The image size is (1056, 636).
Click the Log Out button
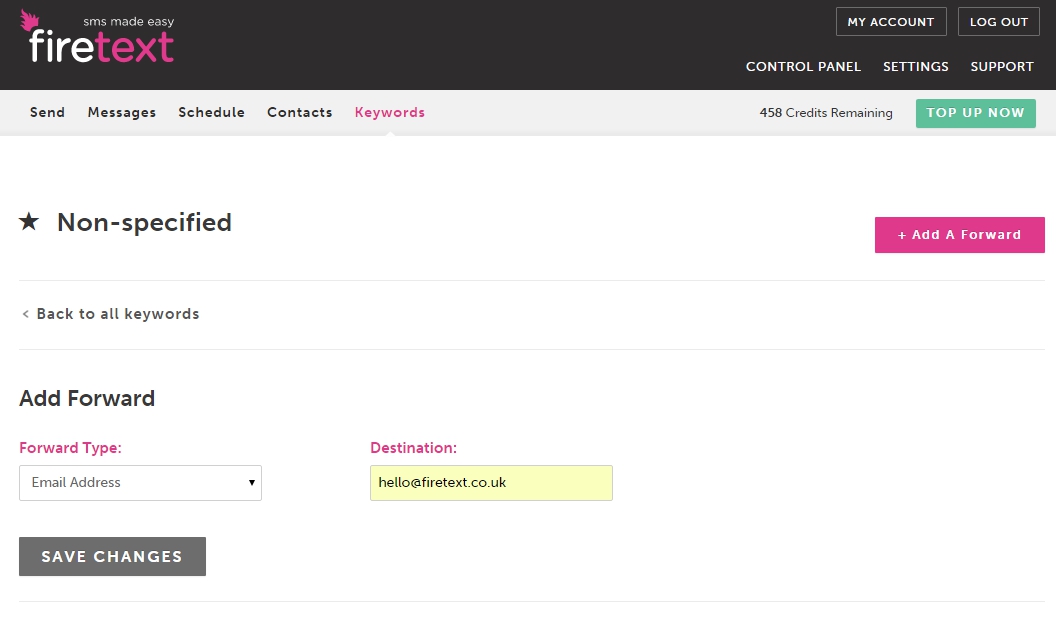tap(998, 22)
